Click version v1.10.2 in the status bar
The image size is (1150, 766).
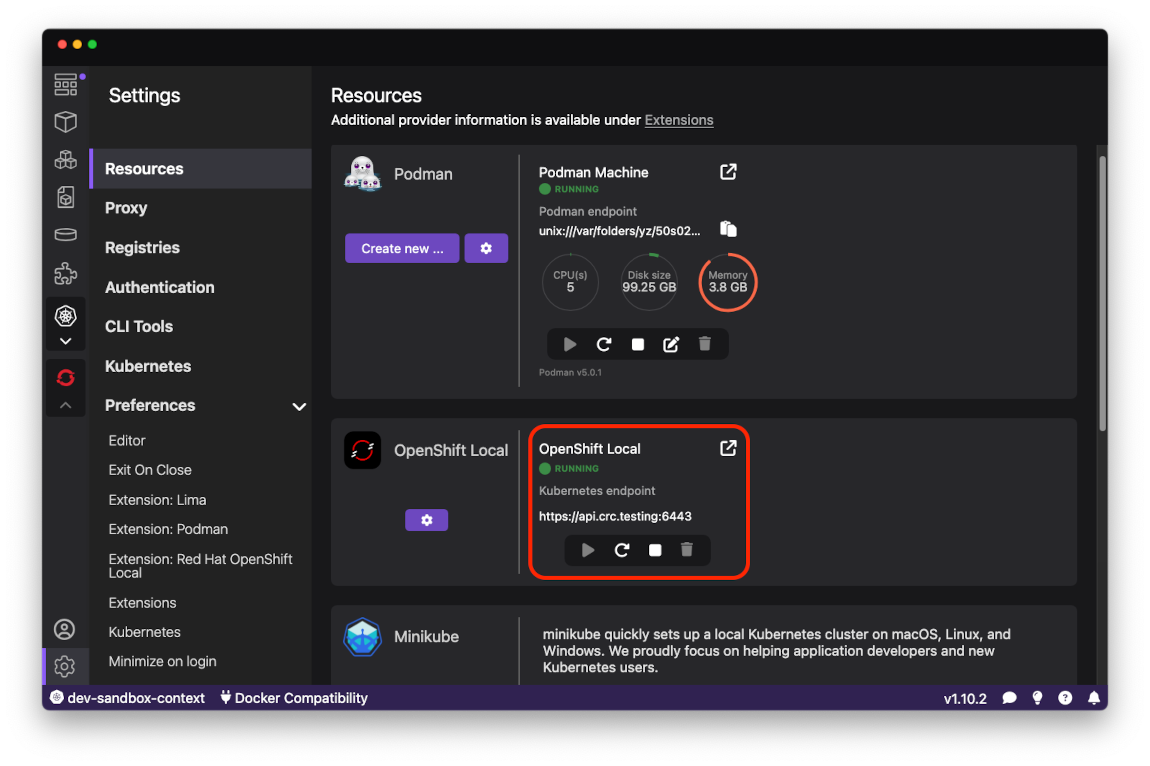964,698
